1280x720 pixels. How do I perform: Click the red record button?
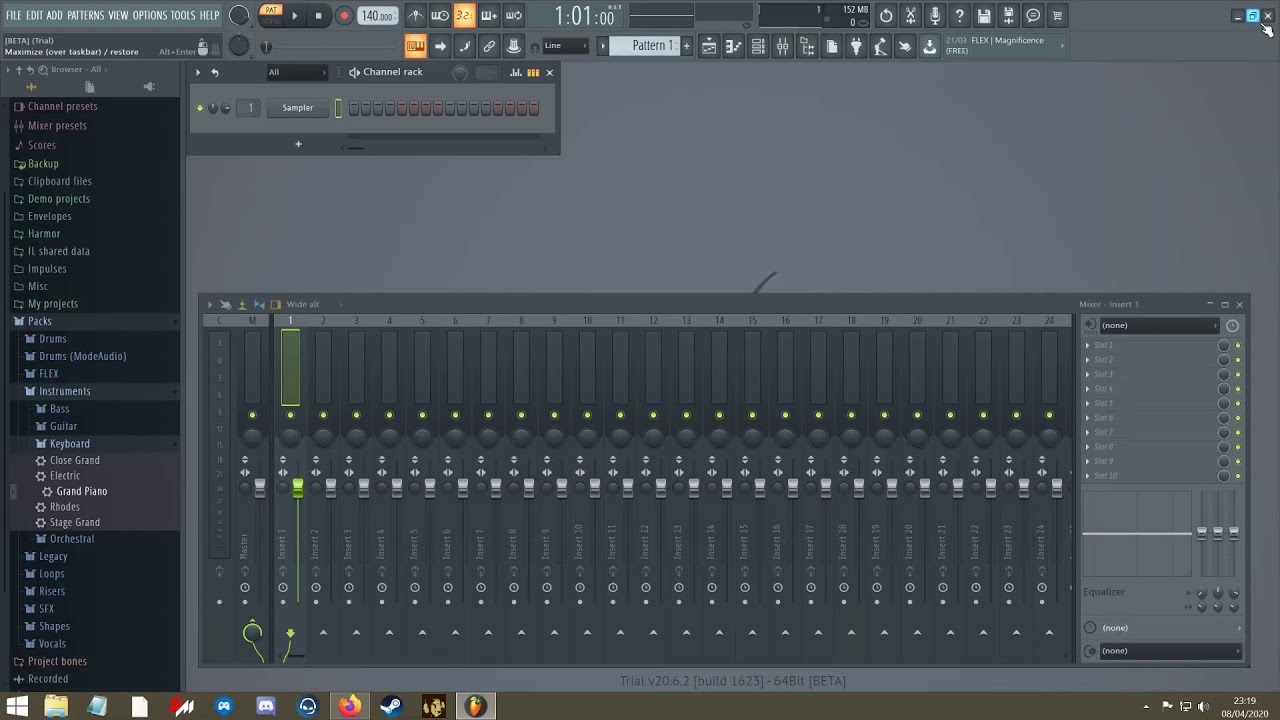click(344, 15)
